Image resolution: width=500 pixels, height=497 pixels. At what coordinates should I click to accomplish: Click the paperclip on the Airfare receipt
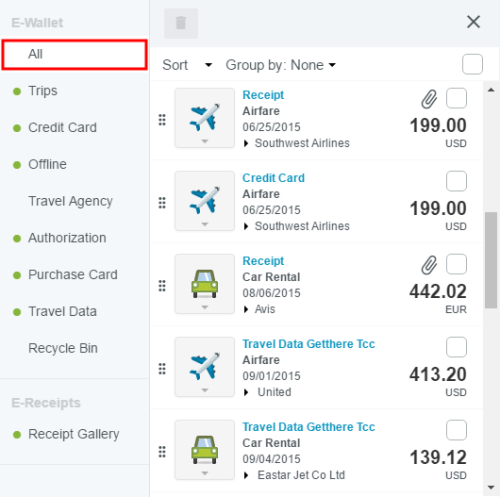[429, 99]
